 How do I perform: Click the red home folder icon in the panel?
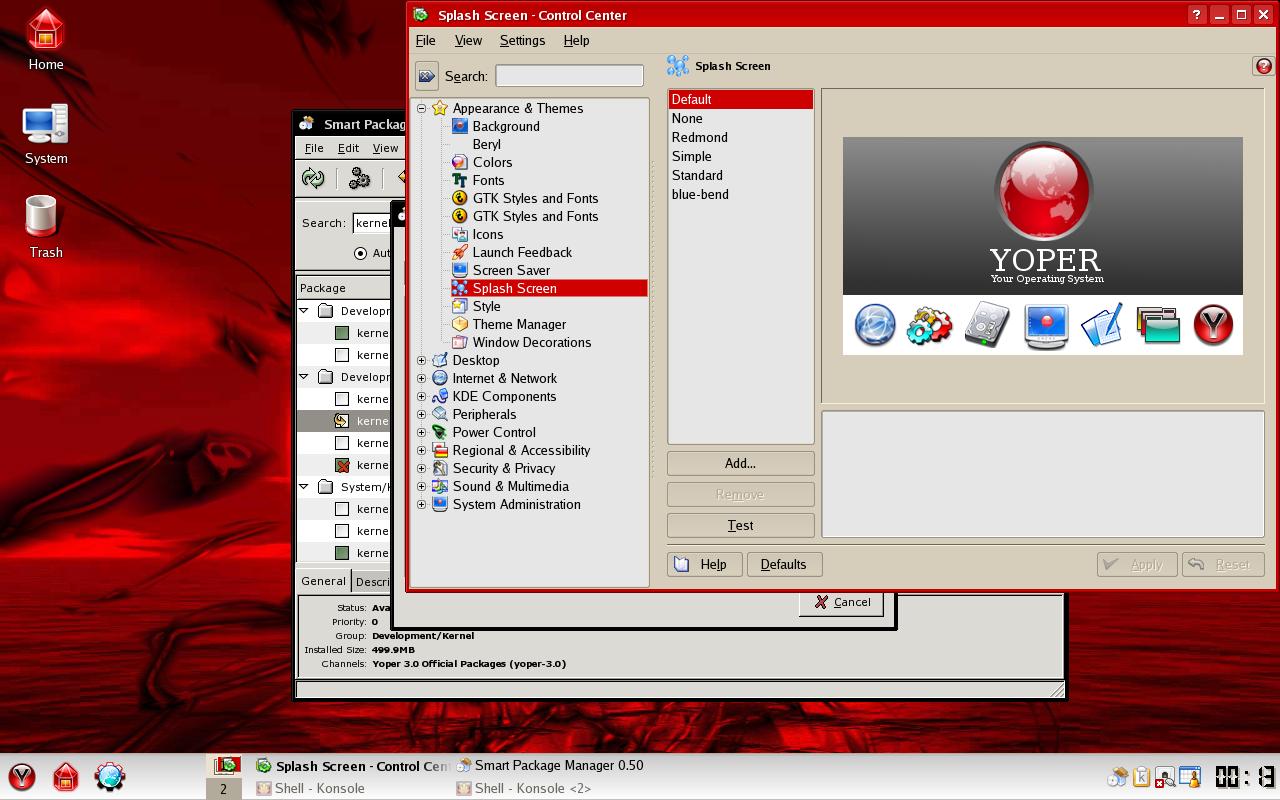tap(66, 777)
